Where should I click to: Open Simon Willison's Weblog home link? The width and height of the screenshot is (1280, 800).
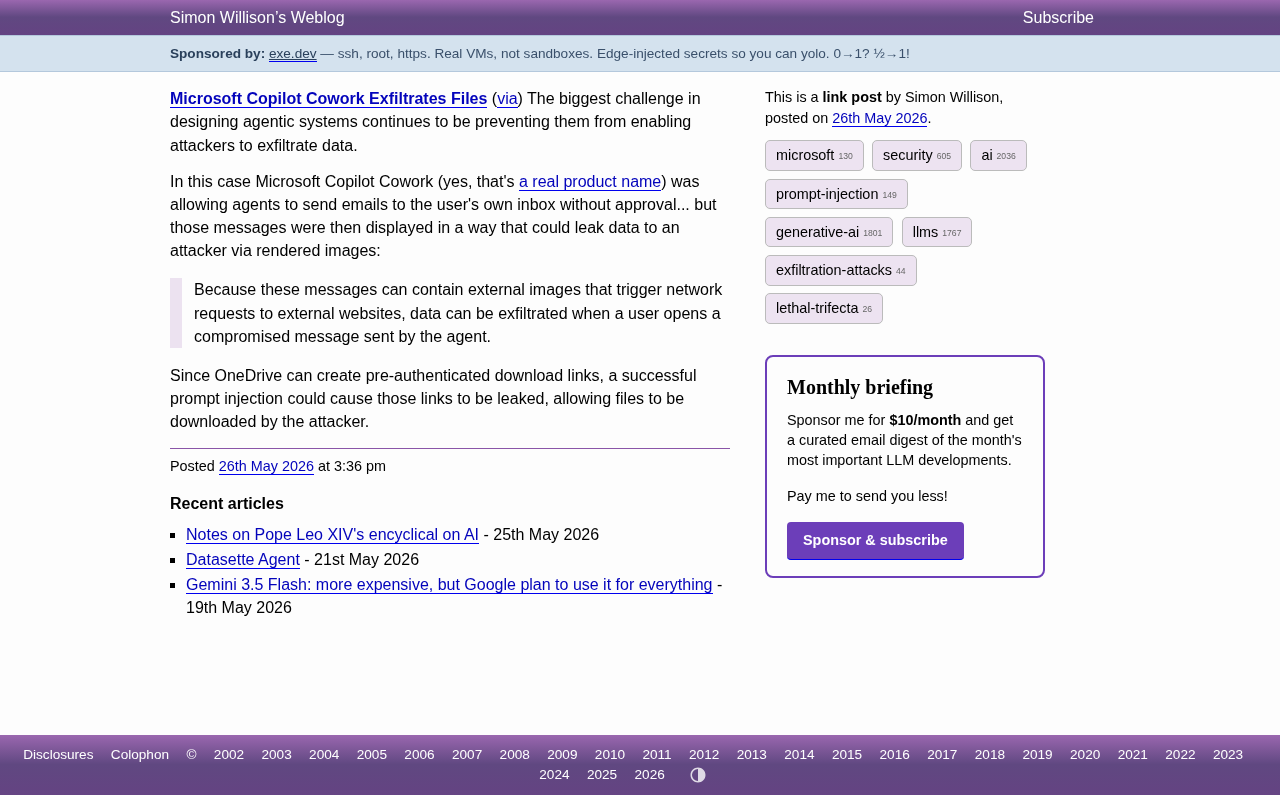[257, 18]
